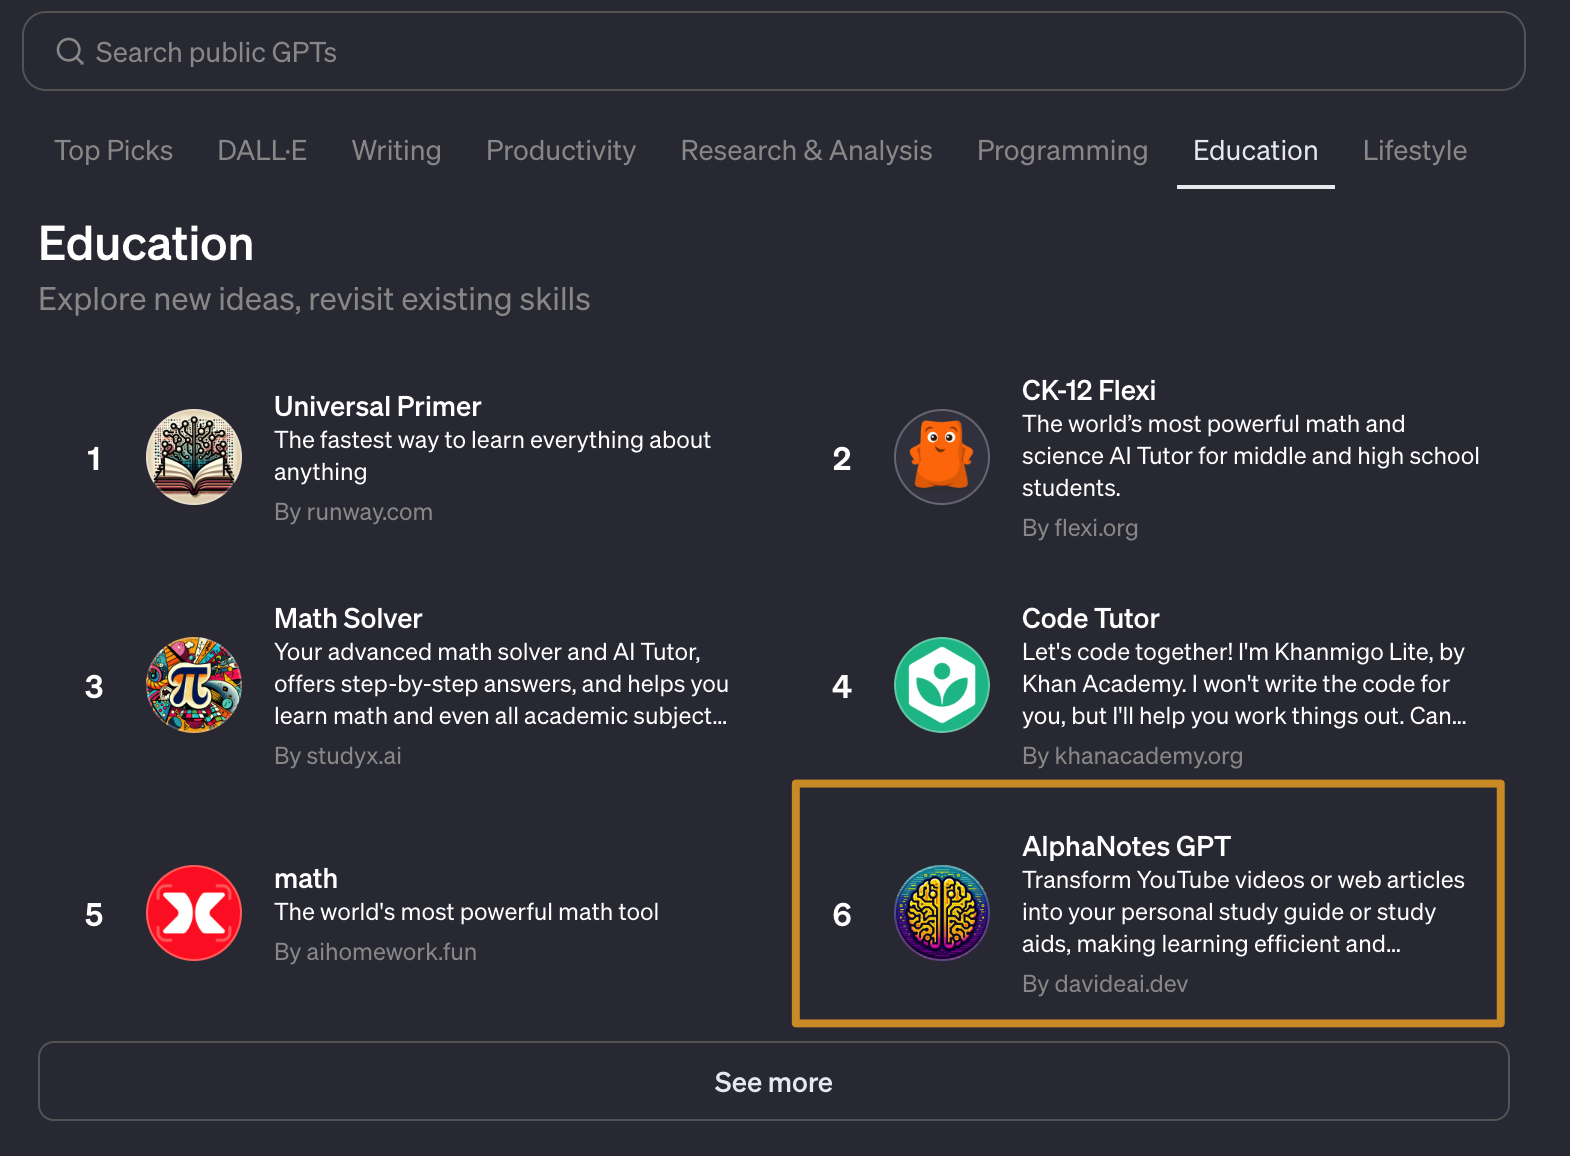
Task: Open the AlphaNotes GPT brain icon
Action: (x=942, y=913)
